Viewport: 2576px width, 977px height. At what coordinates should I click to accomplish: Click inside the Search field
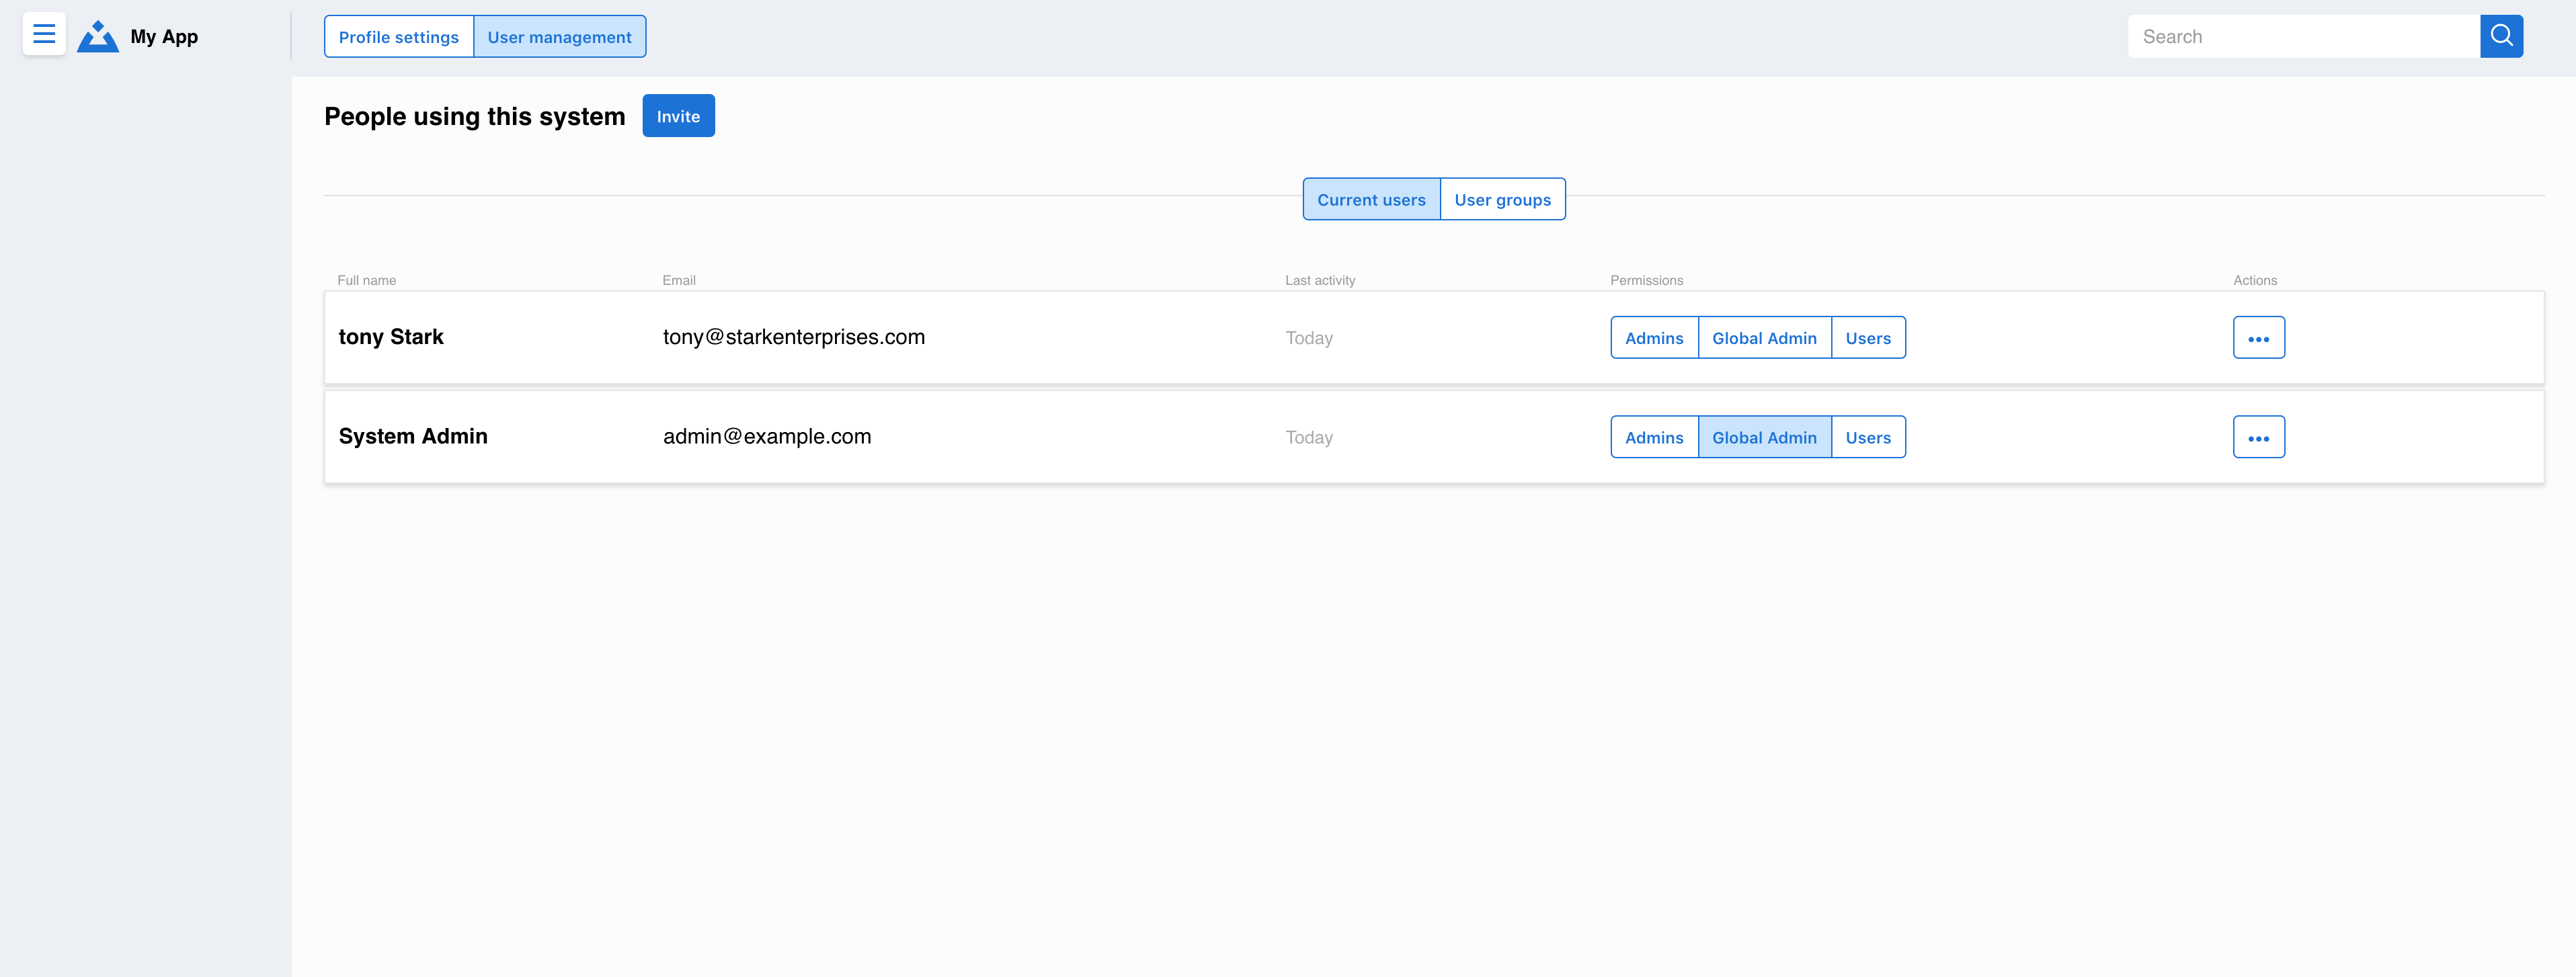click(2300, 35)
